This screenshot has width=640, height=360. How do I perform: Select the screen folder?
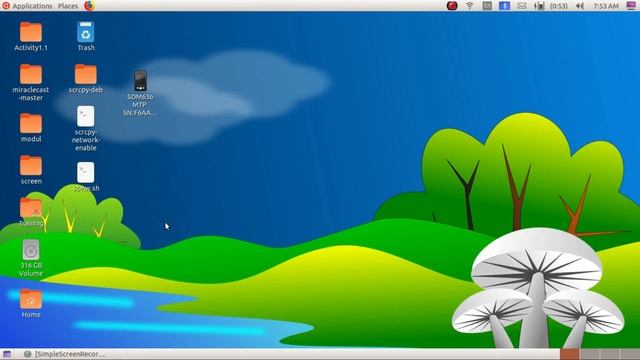[31, 170]
